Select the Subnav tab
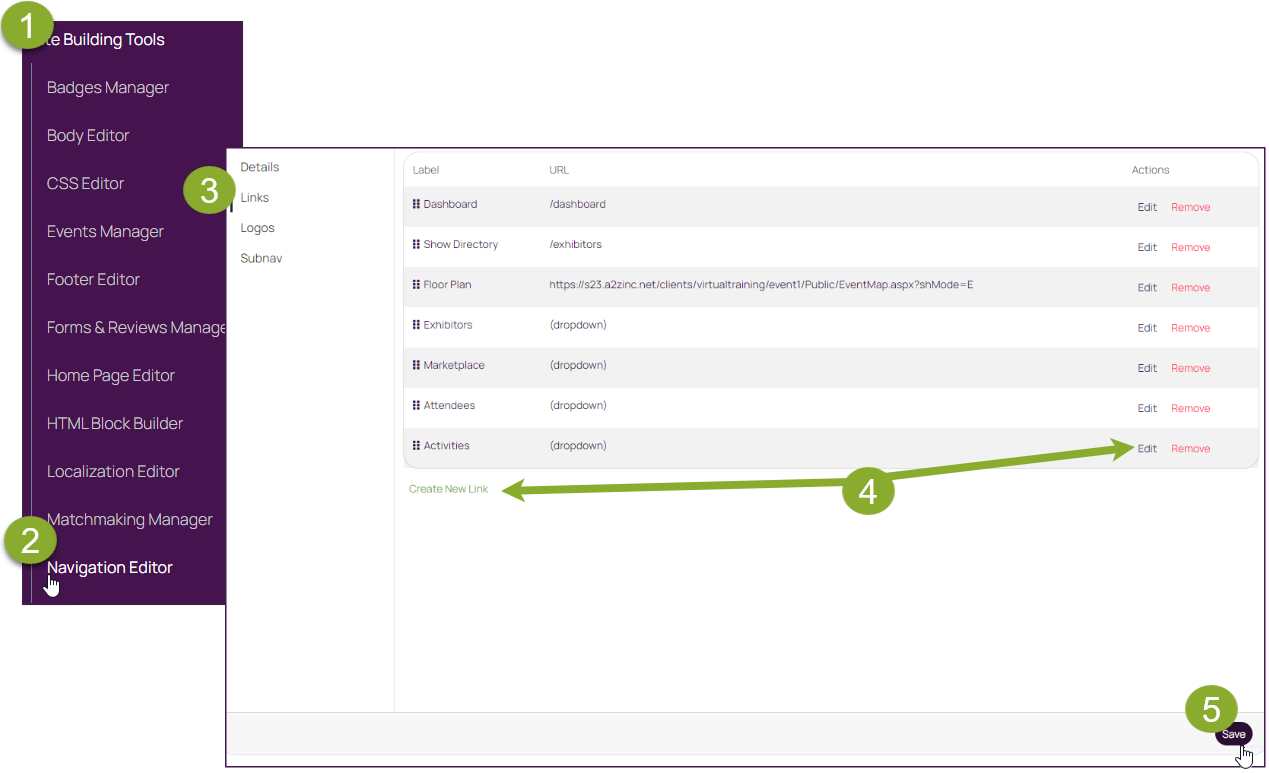 point(261,258)
